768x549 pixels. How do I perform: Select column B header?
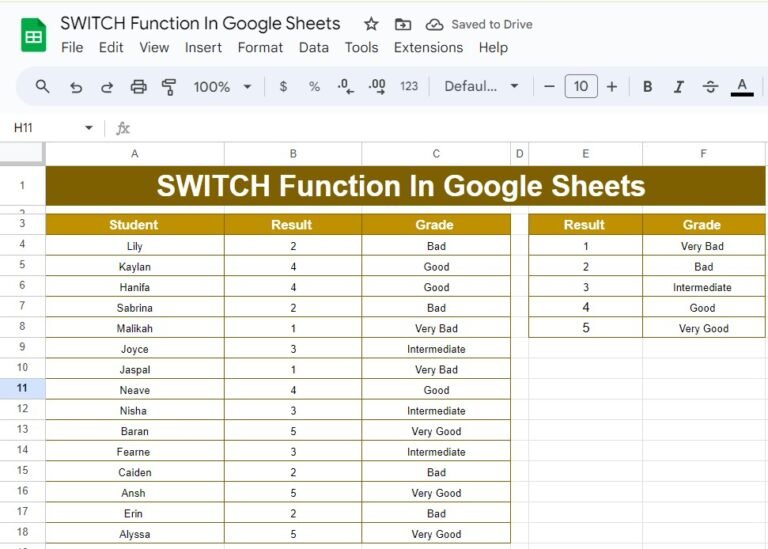293,154
